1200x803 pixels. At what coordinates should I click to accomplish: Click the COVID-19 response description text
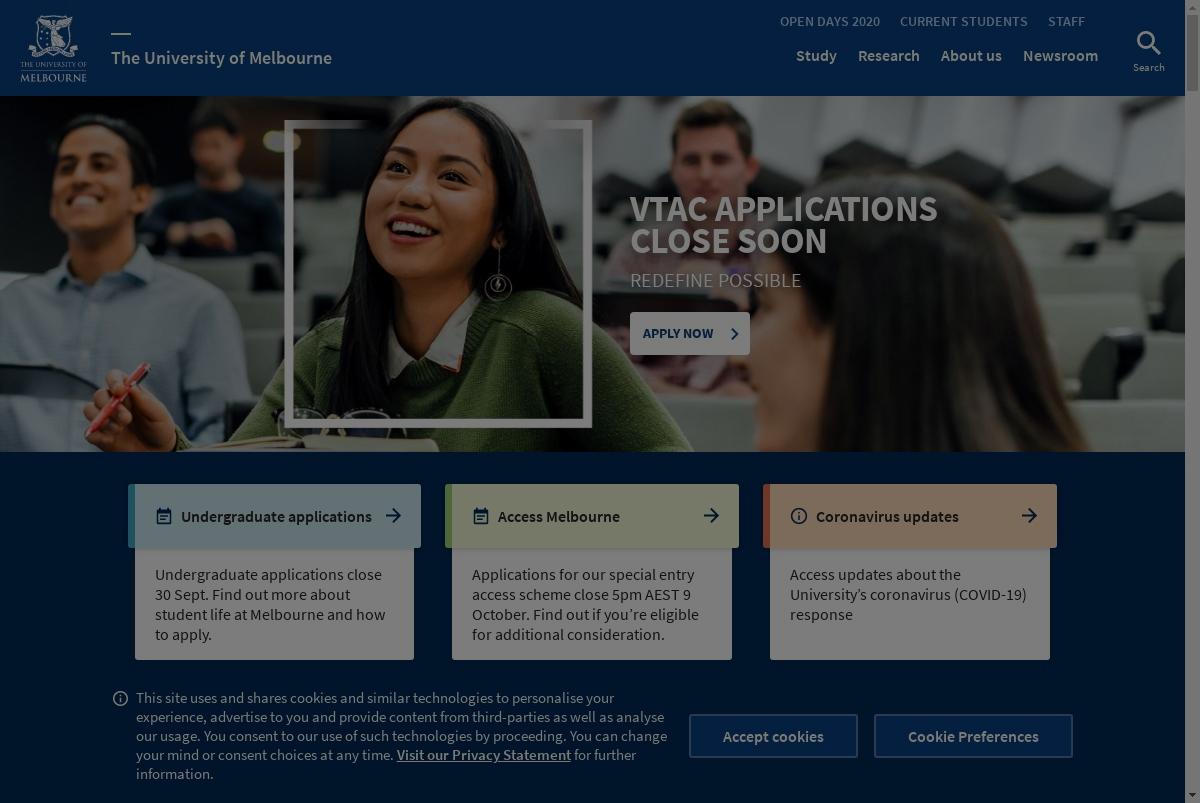tap(908, 594)
